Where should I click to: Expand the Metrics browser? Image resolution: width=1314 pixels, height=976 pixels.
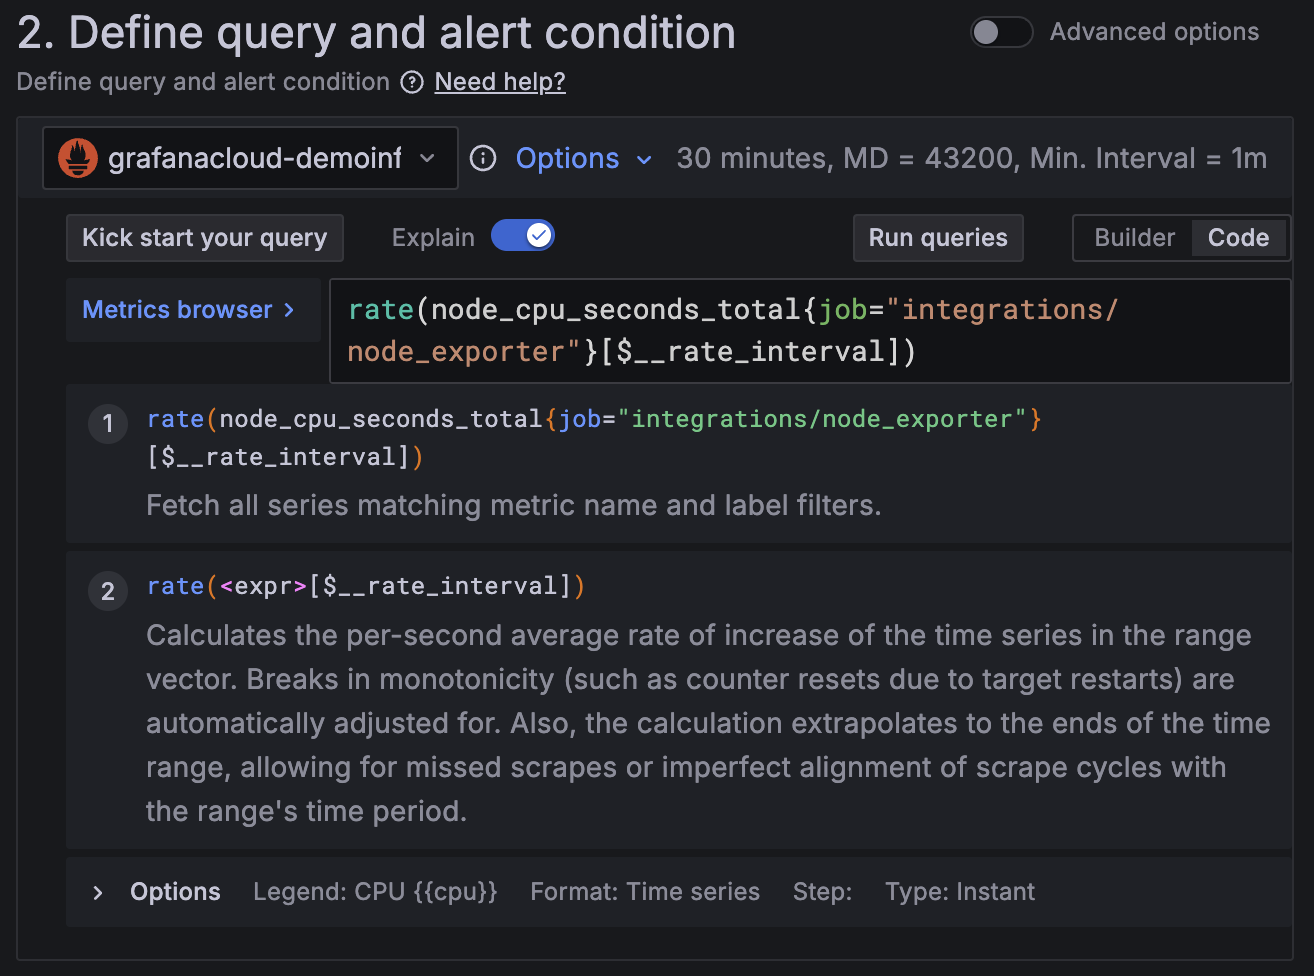(x=192, y=310)
